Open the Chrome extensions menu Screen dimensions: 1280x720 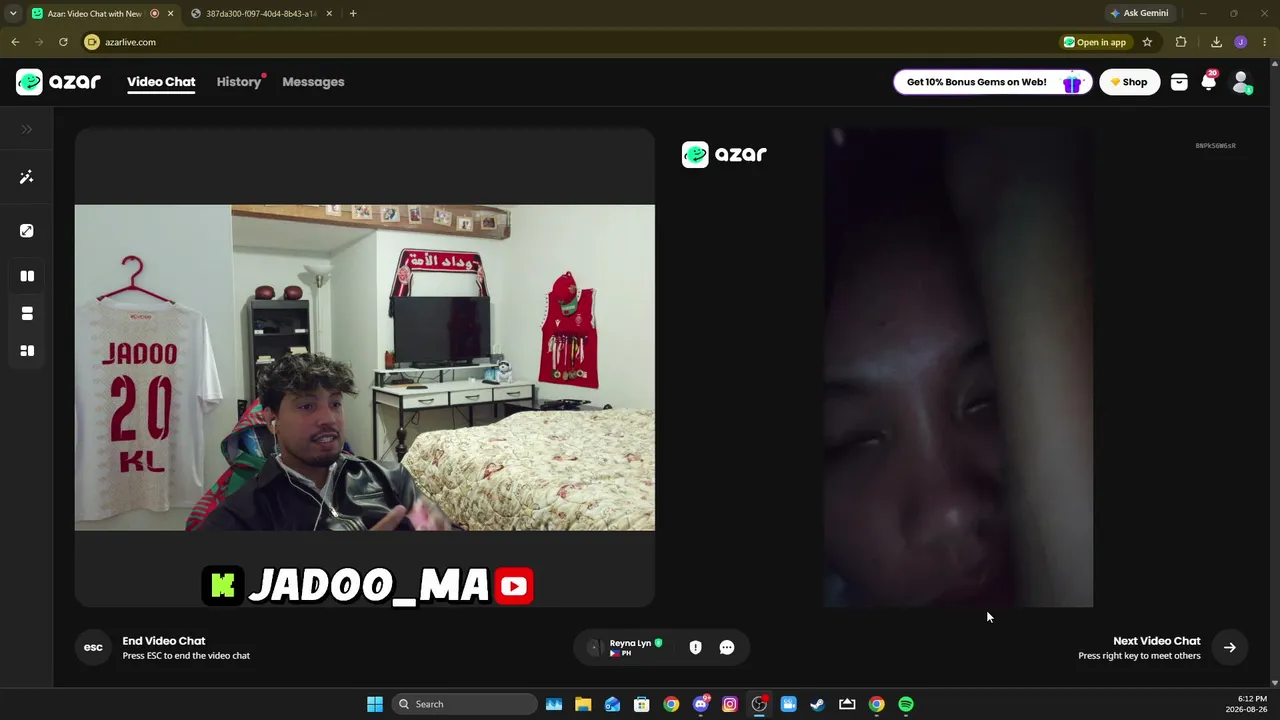1181,42
